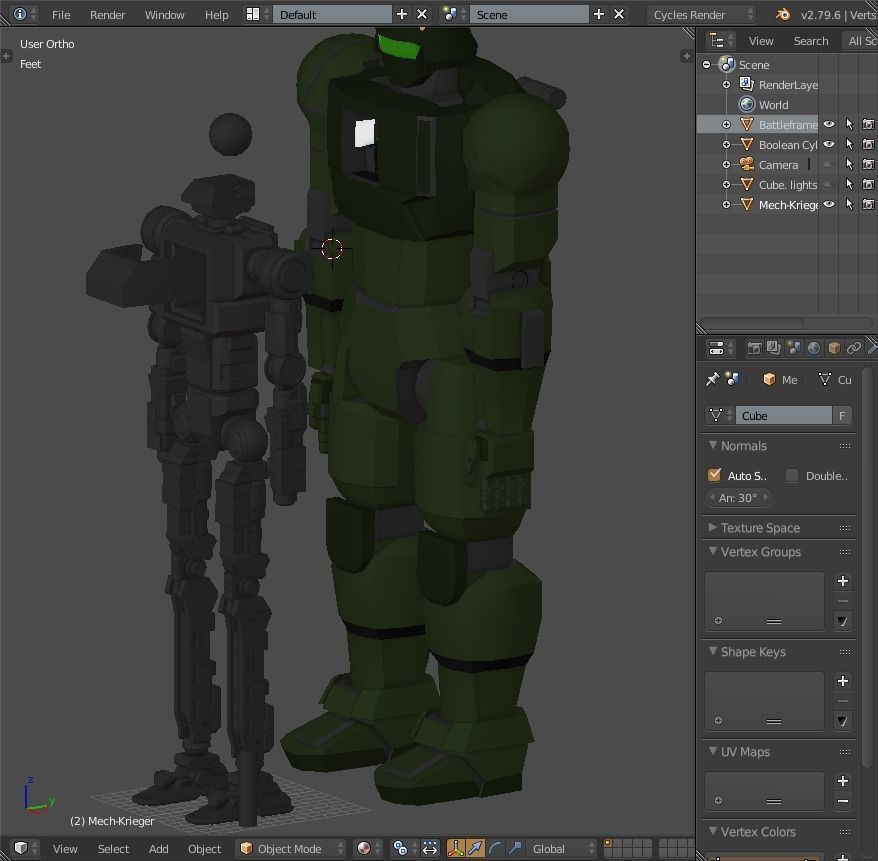
Task: Toggle the 3D manipulator widget icon
Action: coord(456,848)
